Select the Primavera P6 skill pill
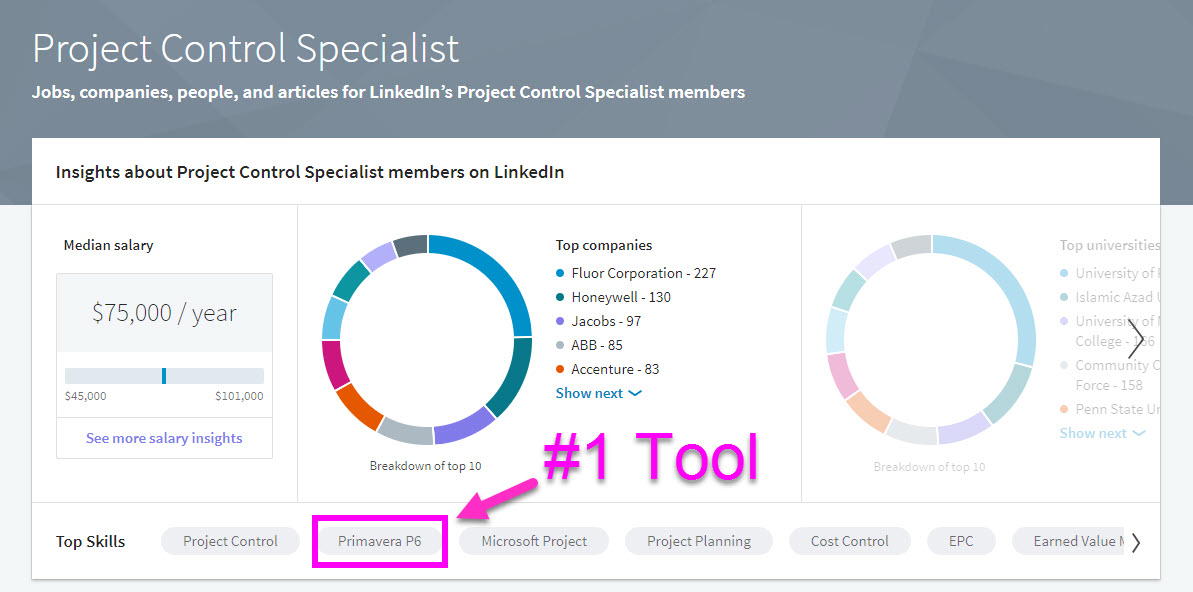1193x592 pixels. [x=379, y=541]
